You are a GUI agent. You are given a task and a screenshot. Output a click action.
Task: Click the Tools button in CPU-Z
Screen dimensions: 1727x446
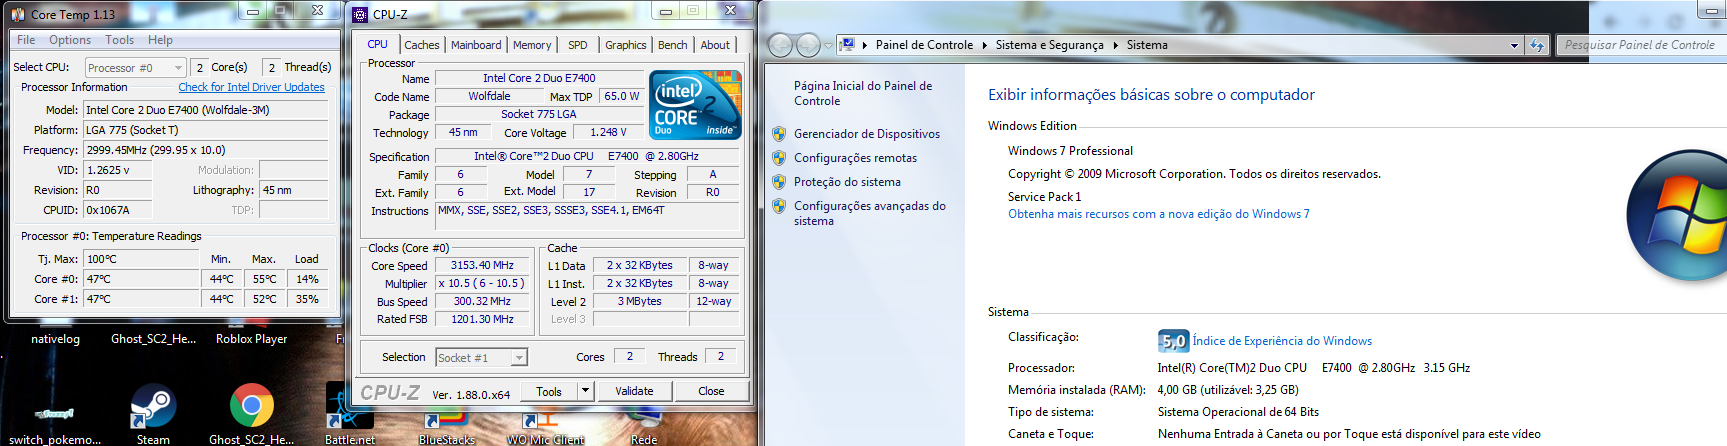[x=548, y=391]
